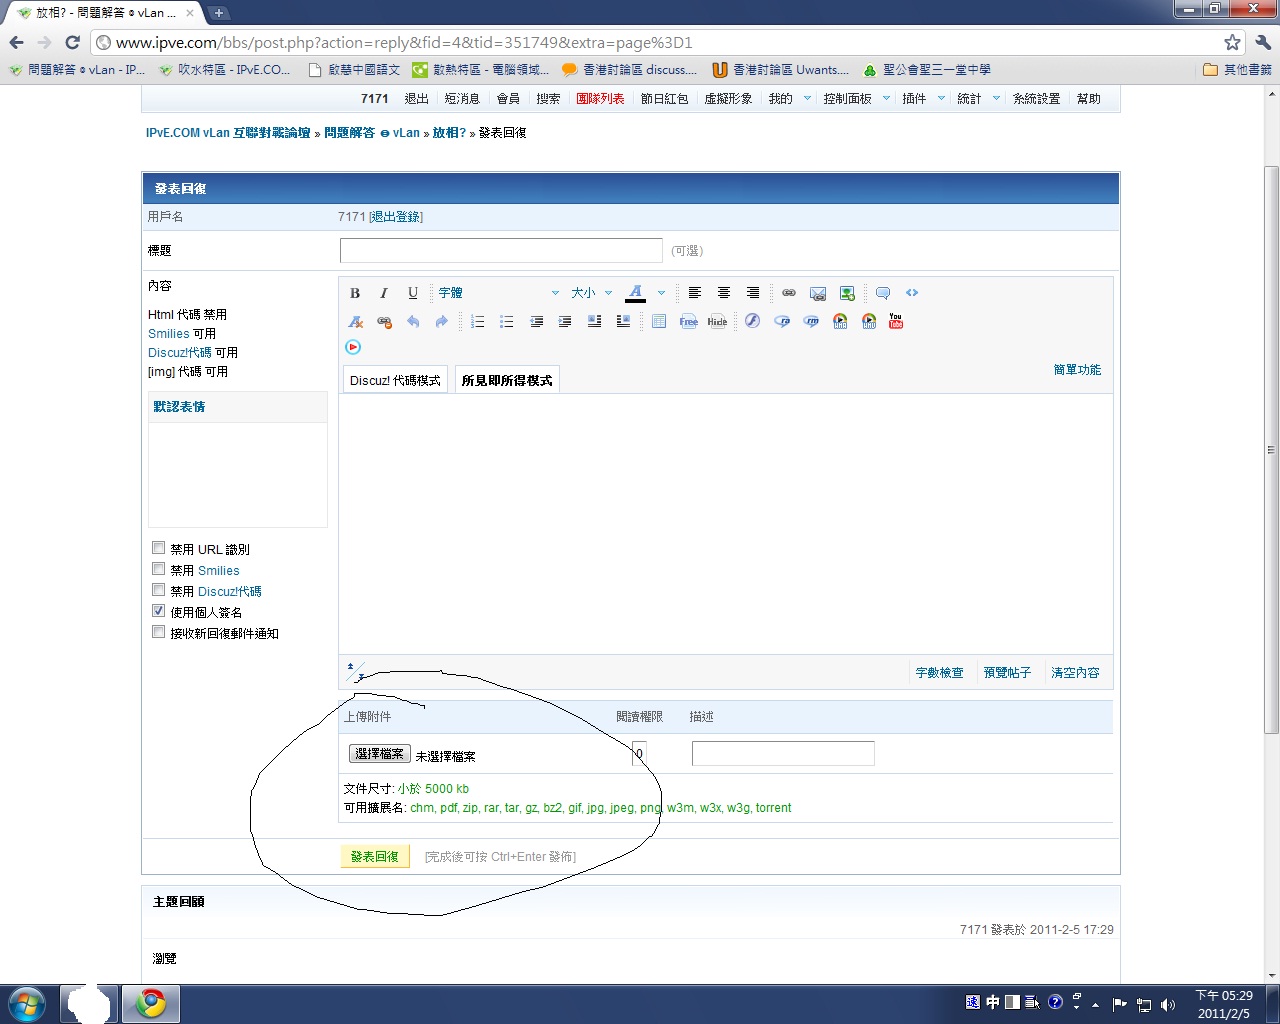Remove link with the unlink icon

click(384, 321)
